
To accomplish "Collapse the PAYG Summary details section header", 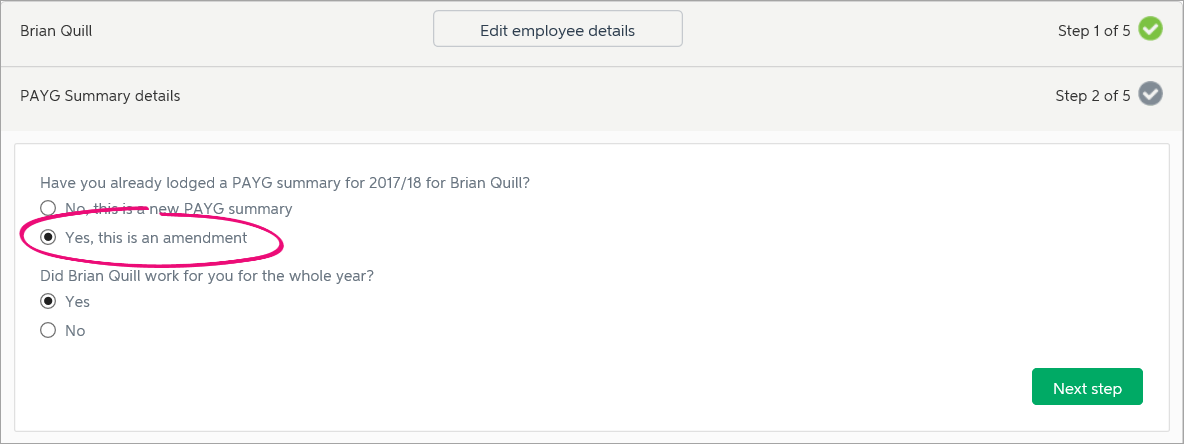I will (592, 97).
